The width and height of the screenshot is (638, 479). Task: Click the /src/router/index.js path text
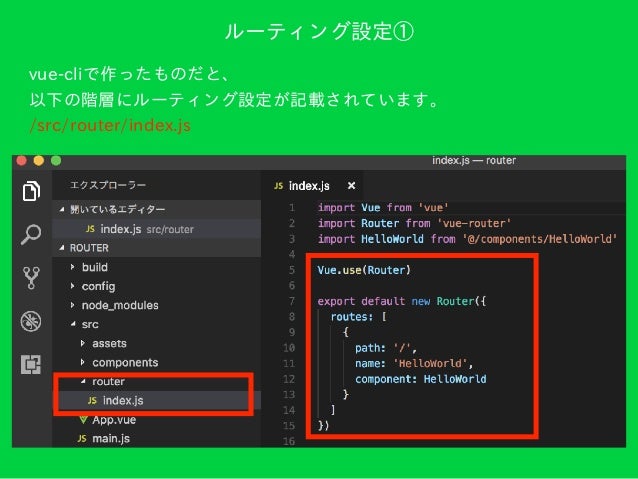pos(110,125)
